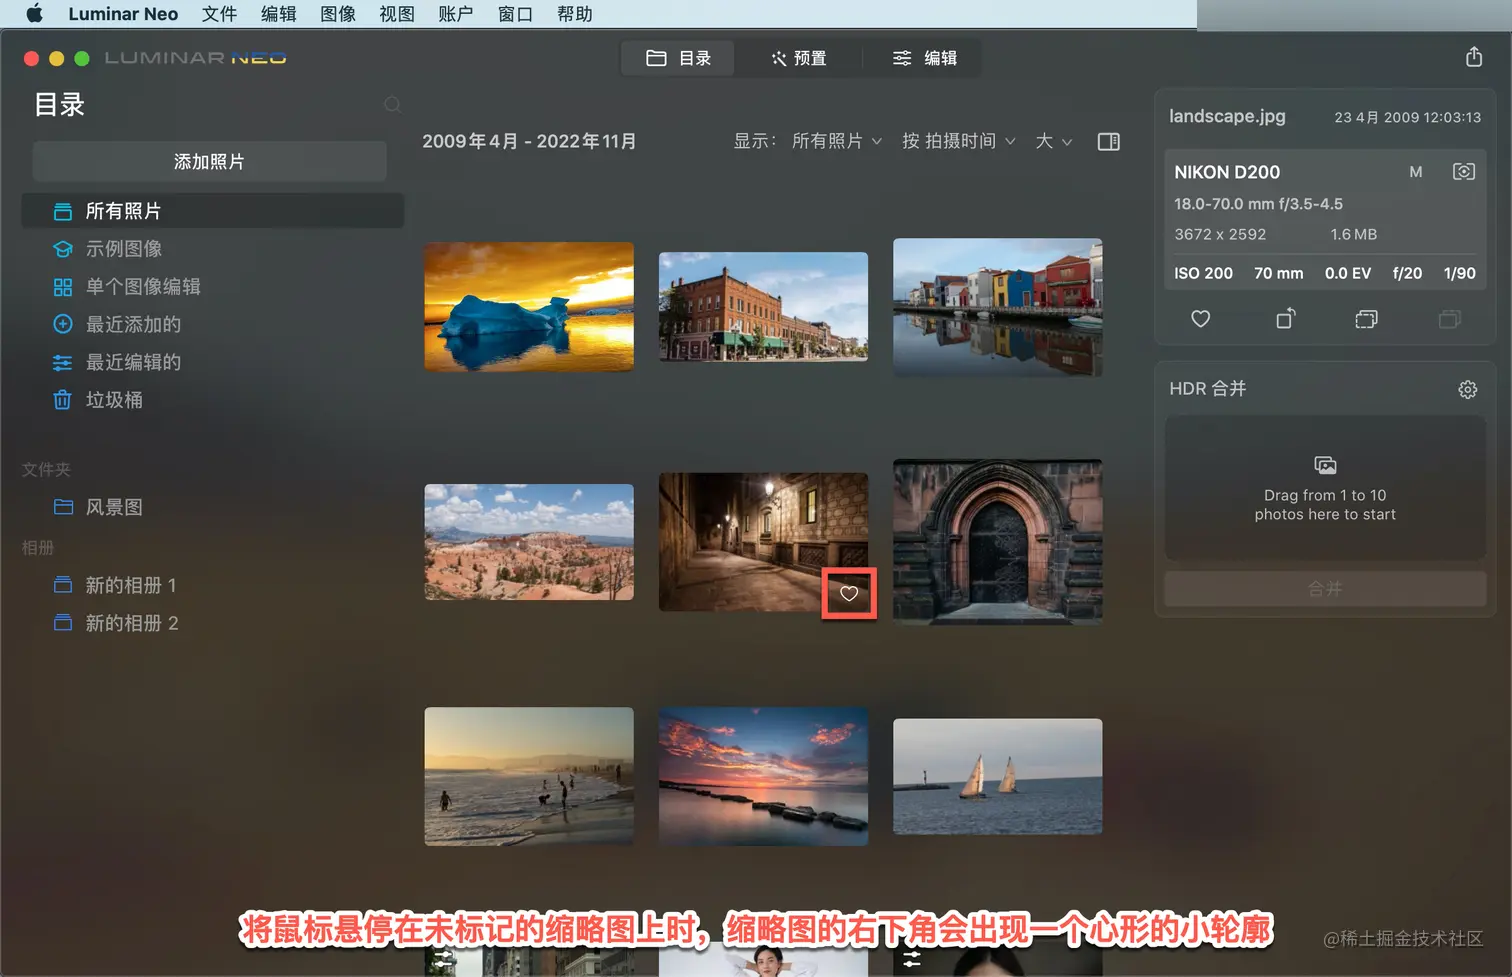Click the virtual copy stack icon
The height and width of the screenshot is (977, 1512).
tap(1366, 319)
